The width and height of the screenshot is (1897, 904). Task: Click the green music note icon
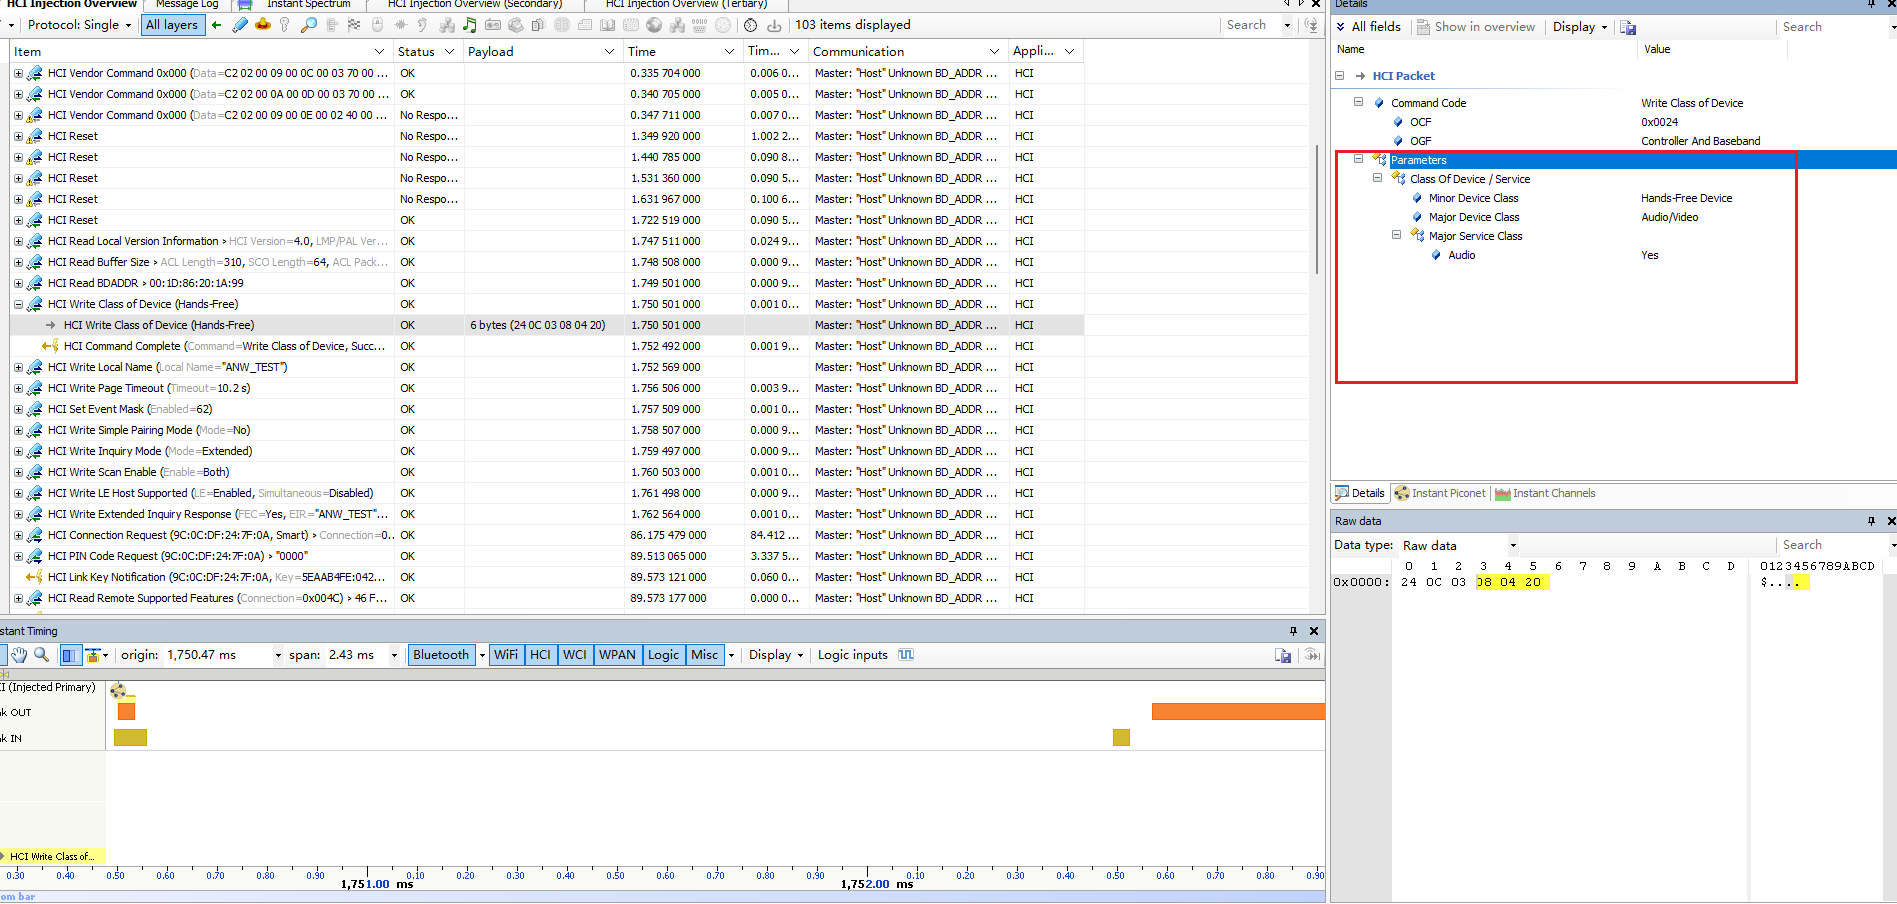coord(470,25)
